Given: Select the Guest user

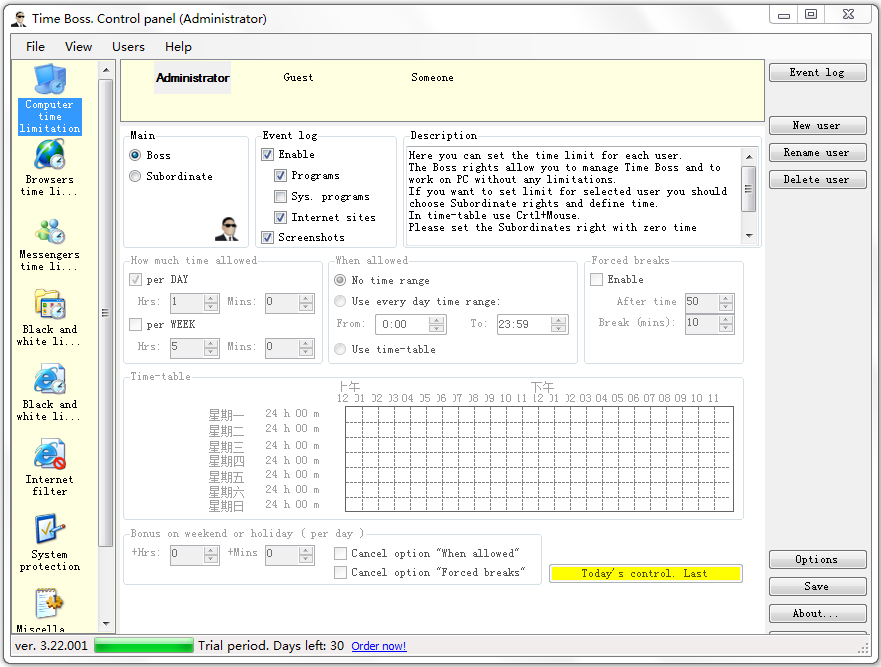Looking at the screenshot, I should point(298,78).
